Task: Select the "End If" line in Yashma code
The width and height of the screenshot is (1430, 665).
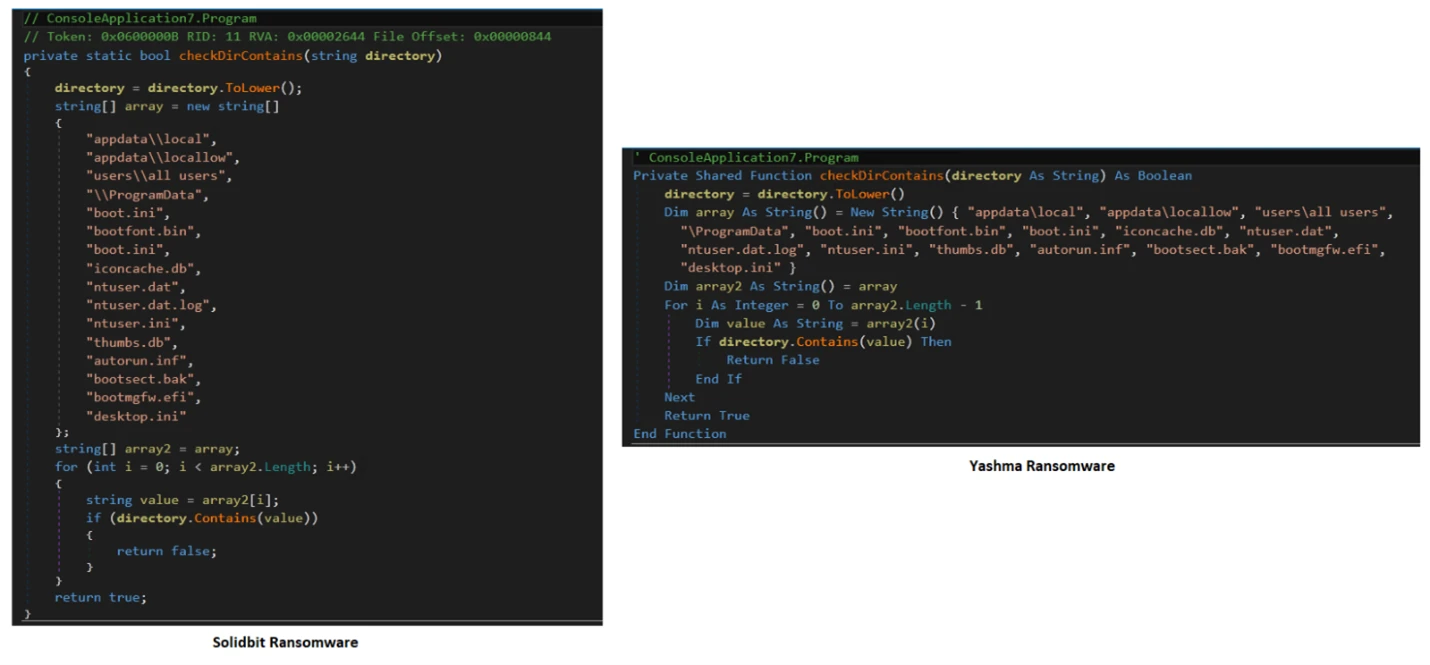Action: 718,379
